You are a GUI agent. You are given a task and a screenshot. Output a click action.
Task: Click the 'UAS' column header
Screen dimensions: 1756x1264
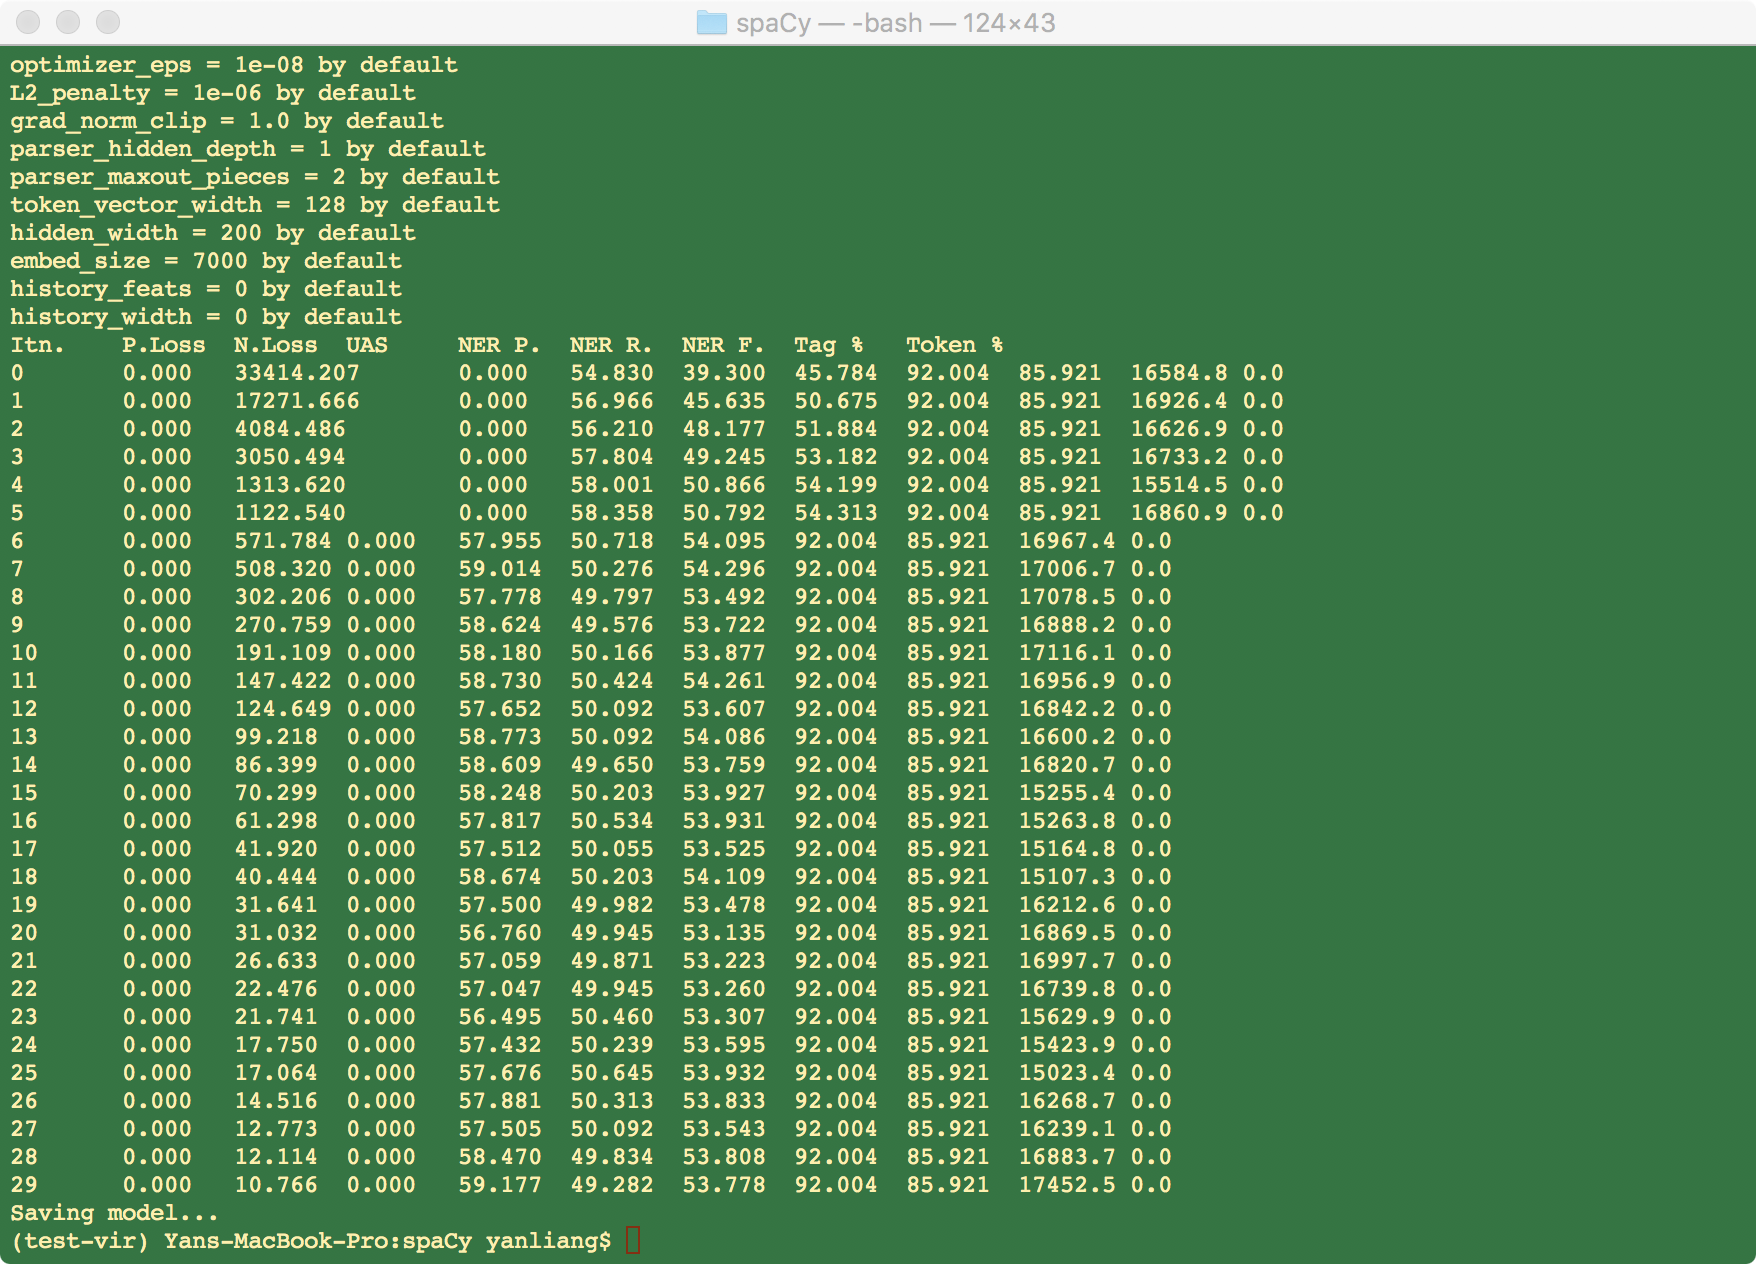[x=367, y=345]
